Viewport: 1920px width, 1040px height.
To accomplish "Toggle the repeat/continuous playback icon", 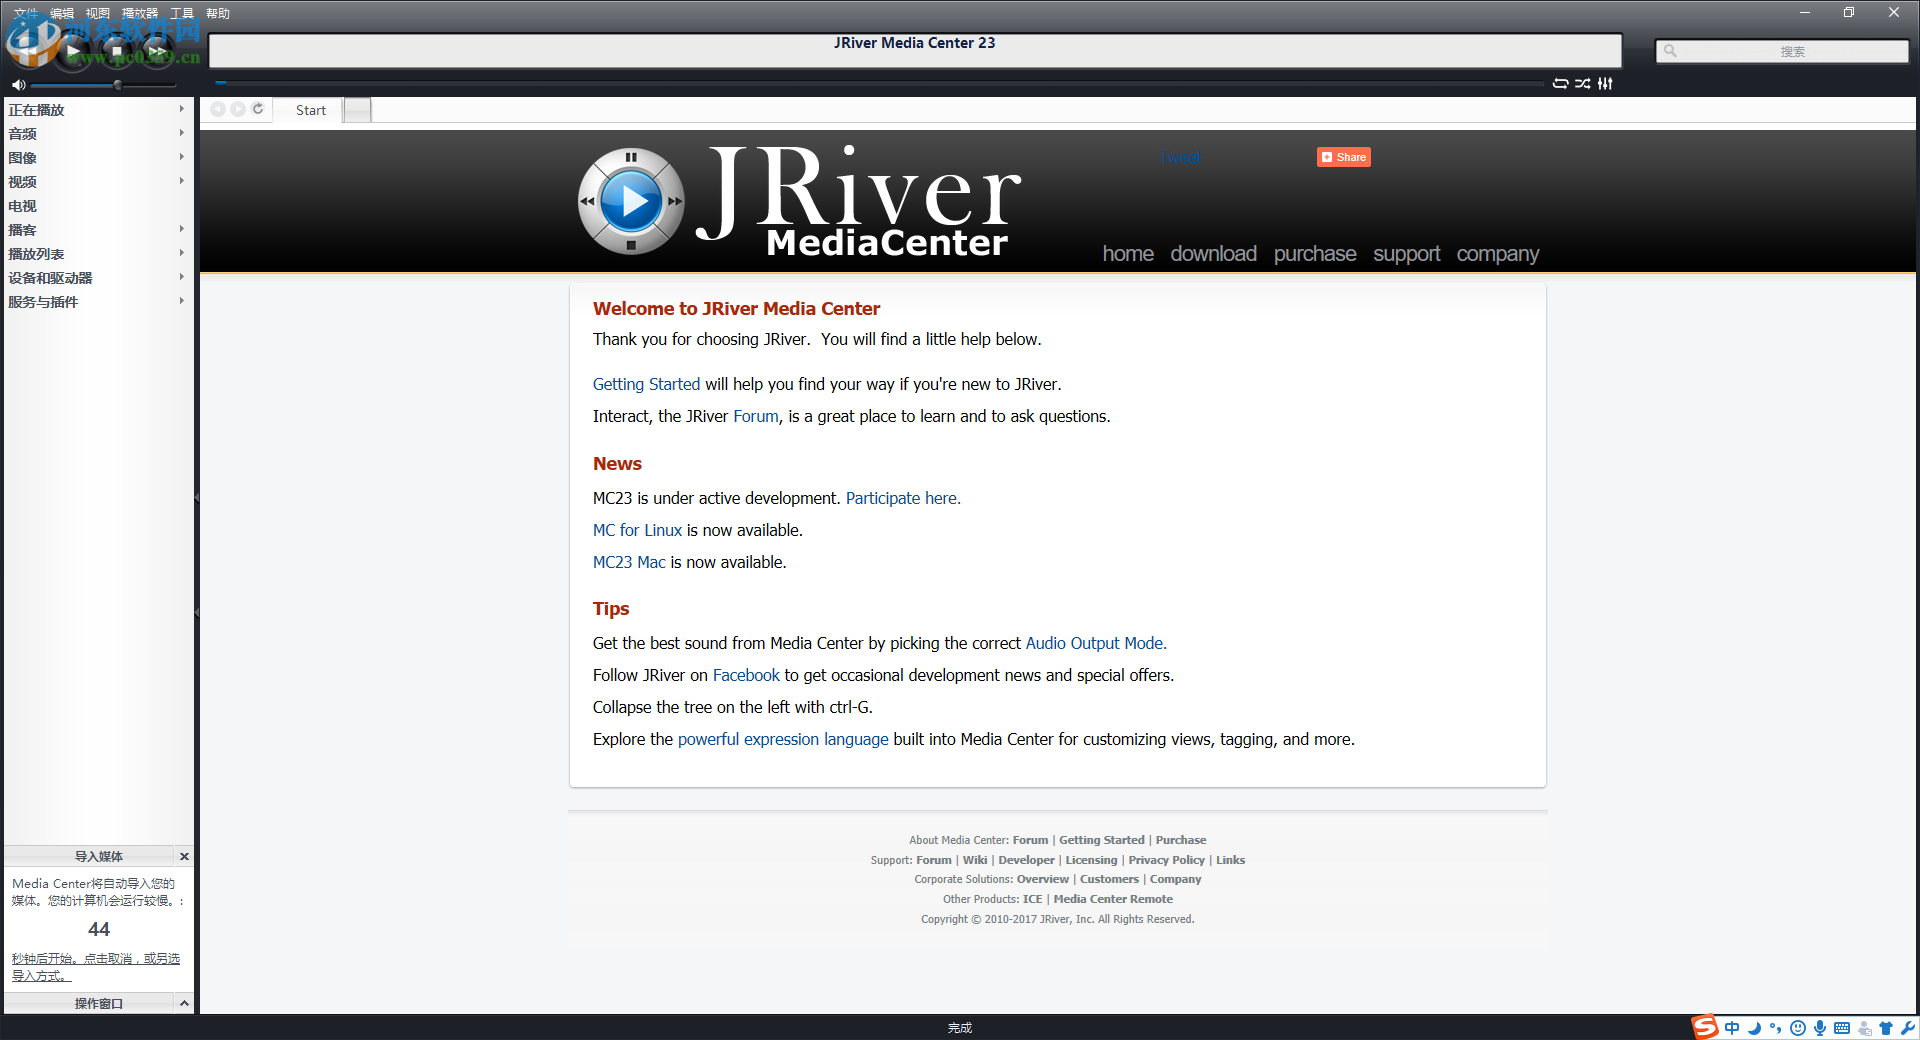I will point(1560,83).
